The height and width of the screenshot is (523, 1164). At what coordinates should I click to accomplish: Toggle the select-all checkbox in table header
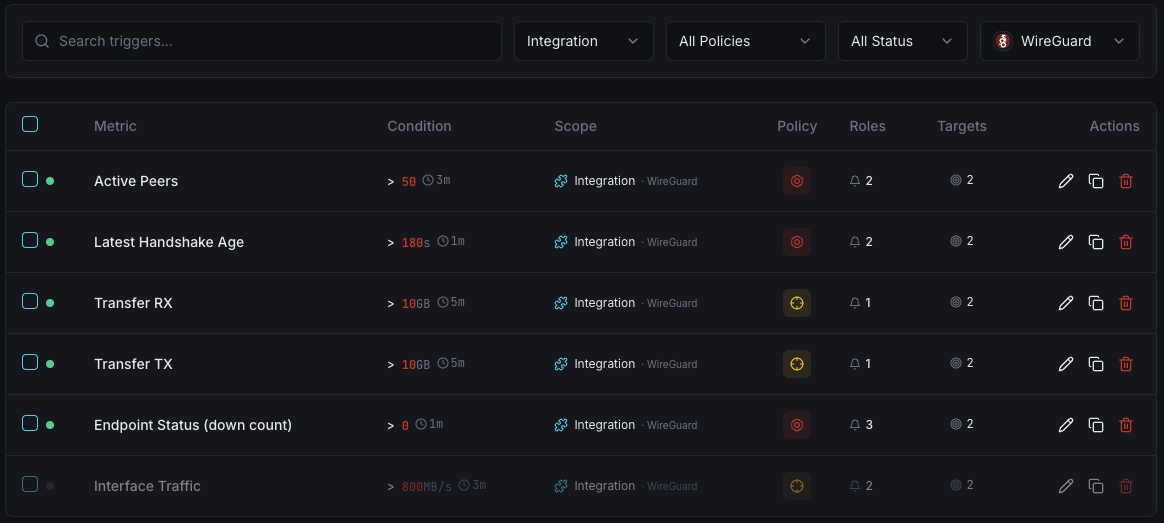click(x=30, y=124)
